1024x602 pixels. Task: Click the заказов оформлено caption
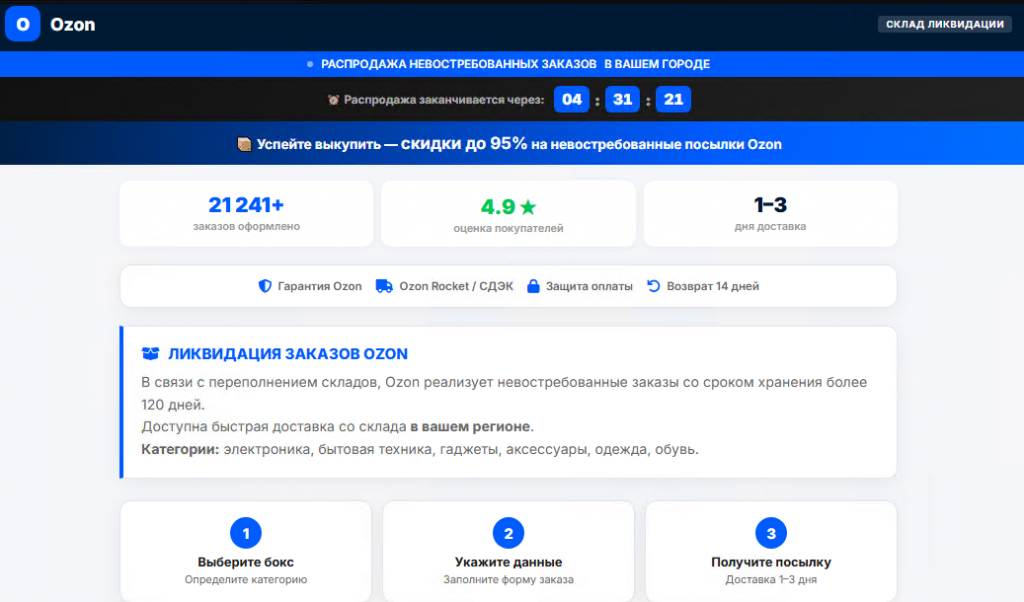click(246, 227)
